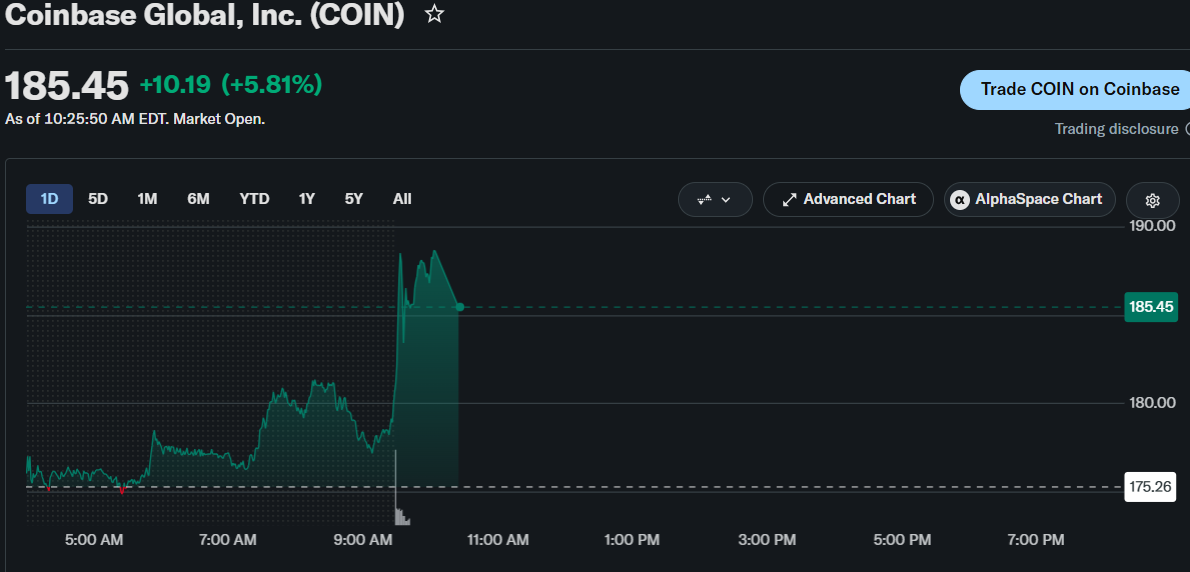
Task: Switch to the 1M range
Action: pos(147,199)
